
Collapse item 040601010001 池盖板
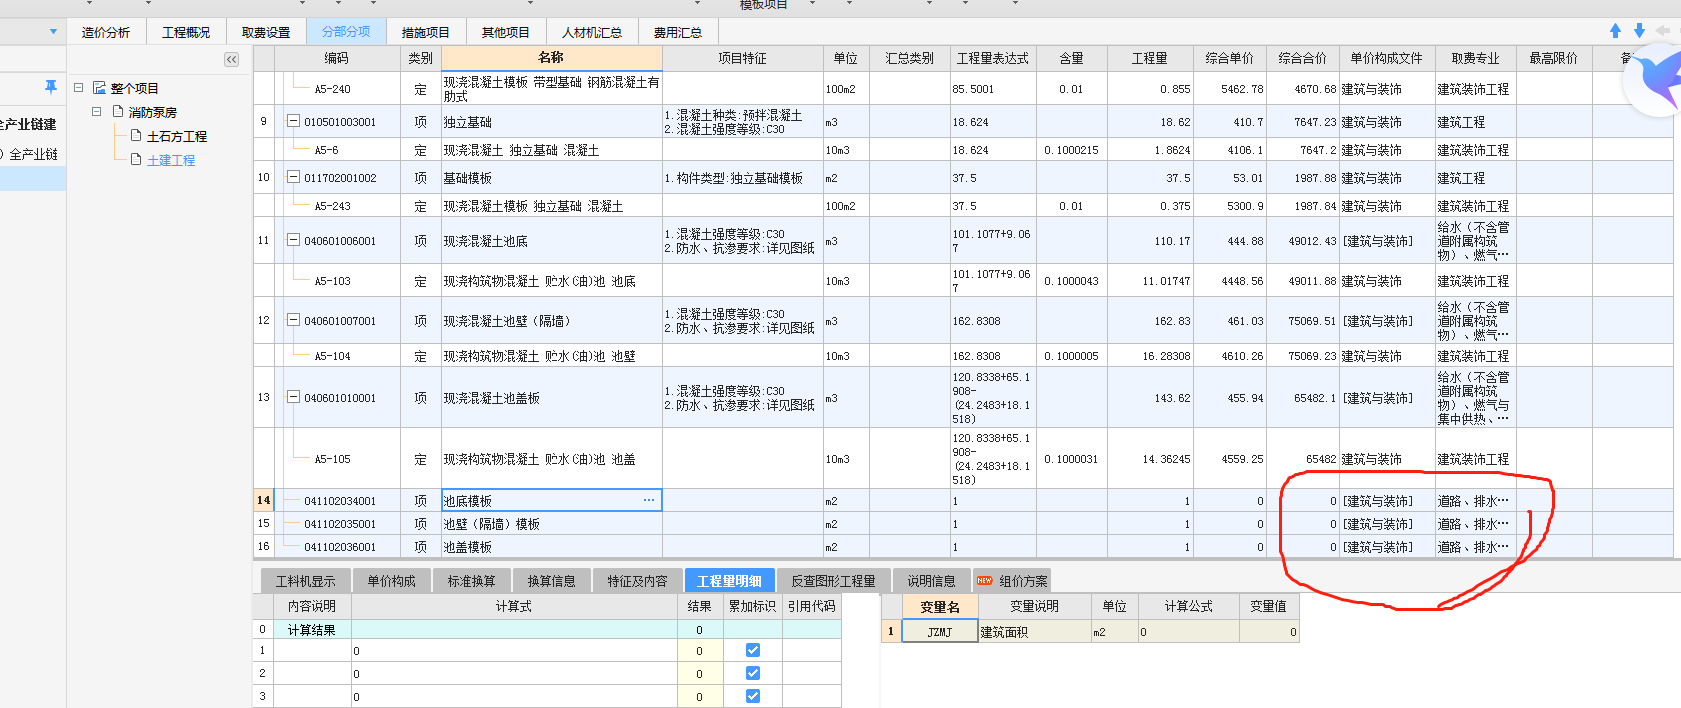pos(293,397)
